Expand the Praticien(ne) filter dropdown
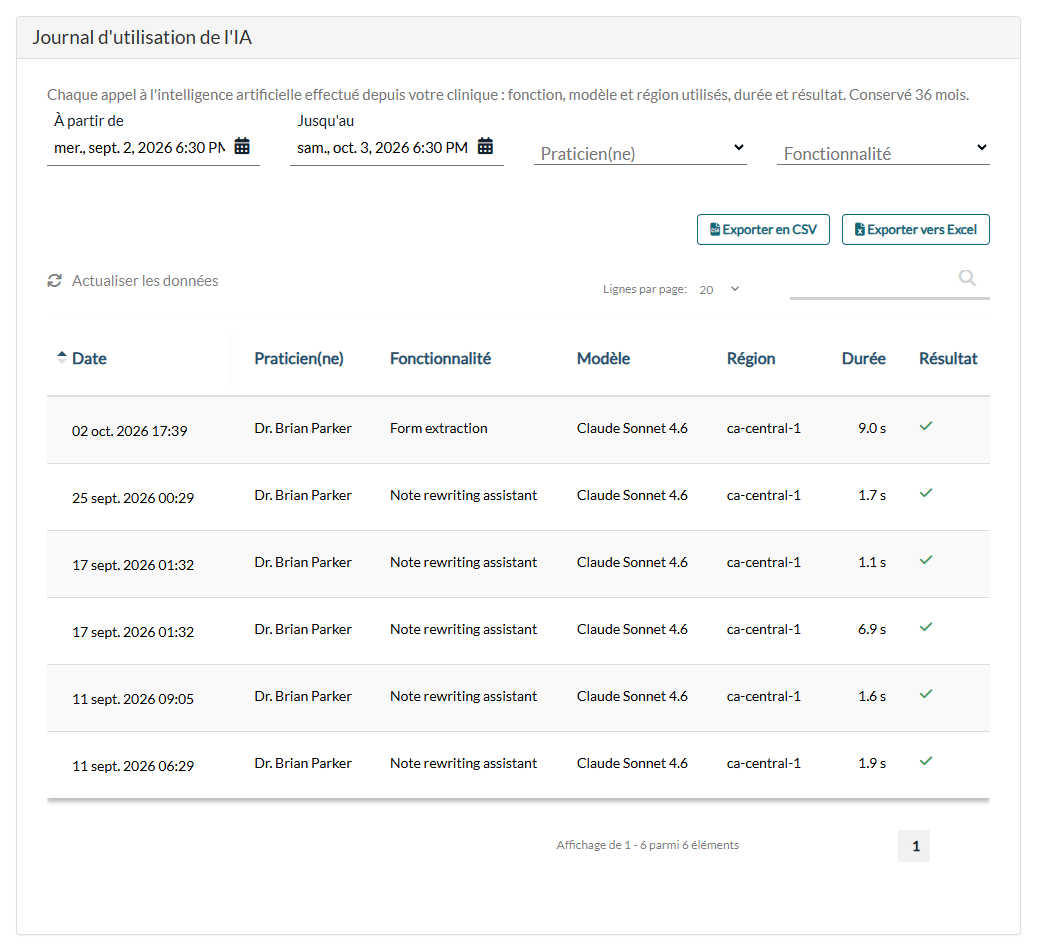This screenshot has width=1037, height=951. pos(640,153)
